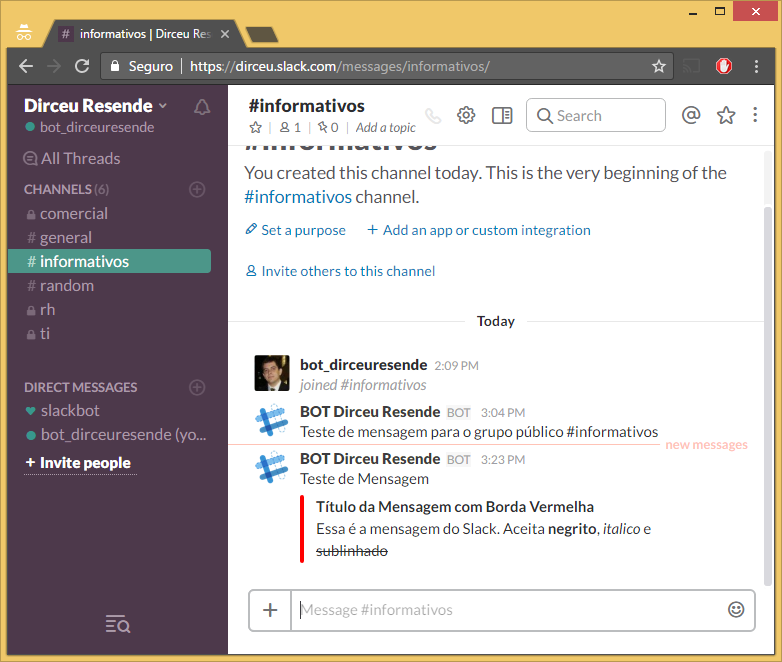The height and width of the screenshot is (662, 782).
Task: Click Add a topic text
Action: 386,128
